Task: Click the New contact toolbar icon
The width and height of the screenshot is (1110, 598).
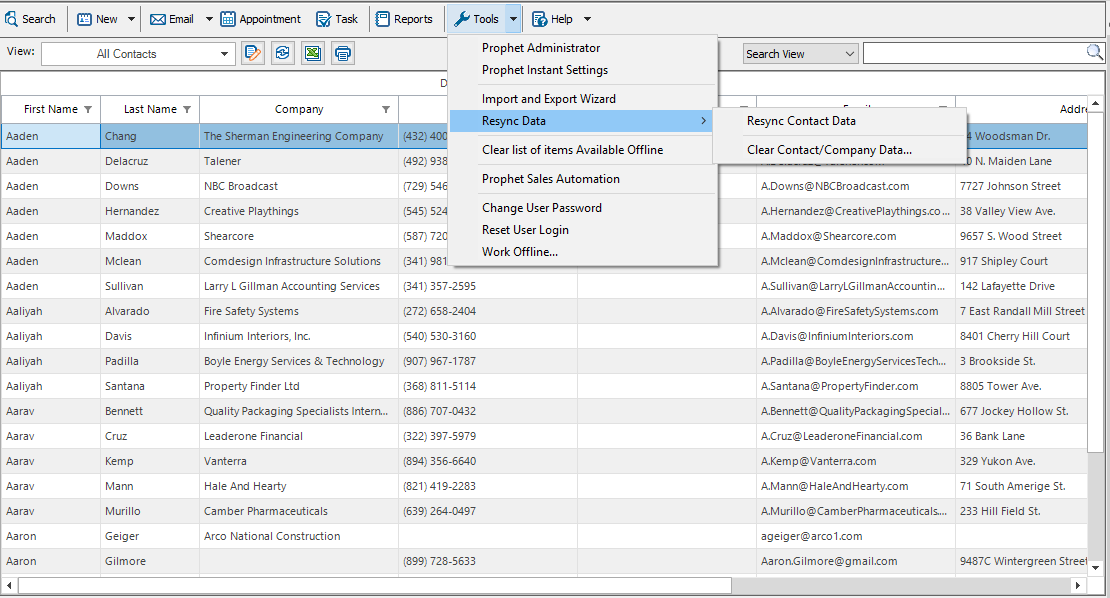Action: point(84,19)
